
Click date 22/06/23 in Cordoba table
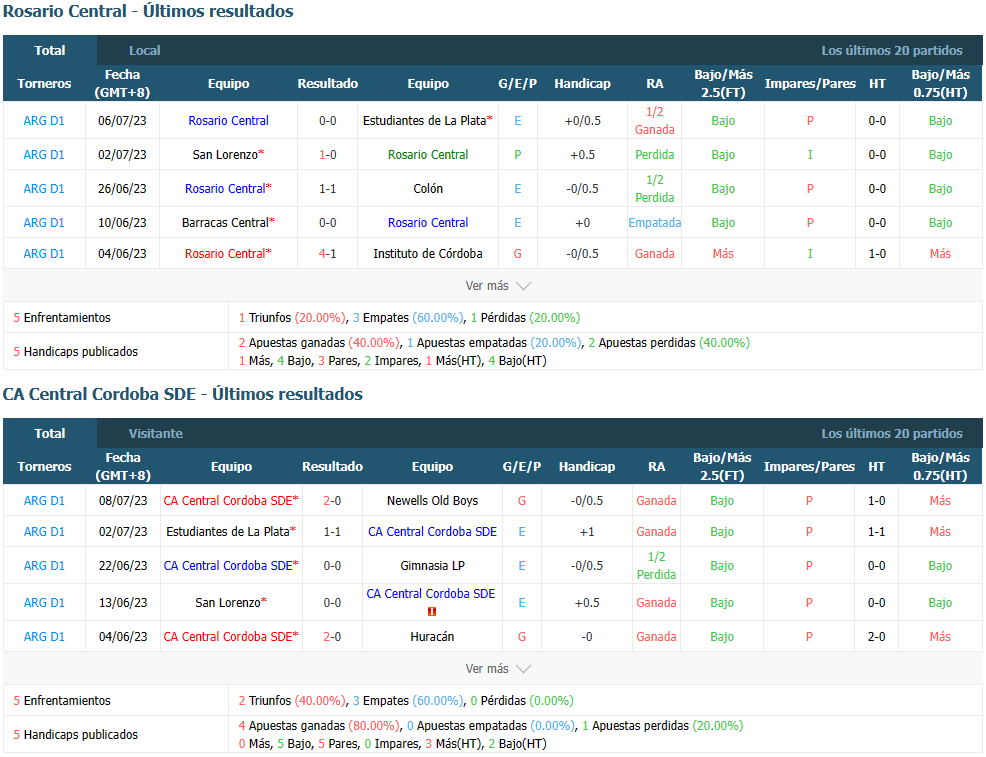[123, 566]
